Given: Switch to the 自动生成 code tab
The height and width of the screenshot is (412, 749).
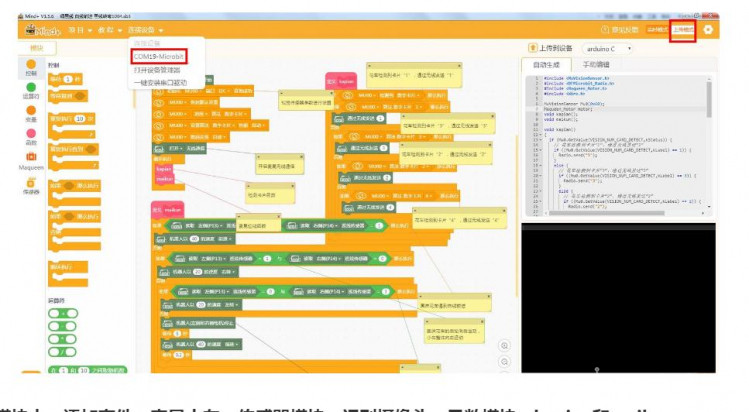Looking at the screenshot, I should click(546, 64).
